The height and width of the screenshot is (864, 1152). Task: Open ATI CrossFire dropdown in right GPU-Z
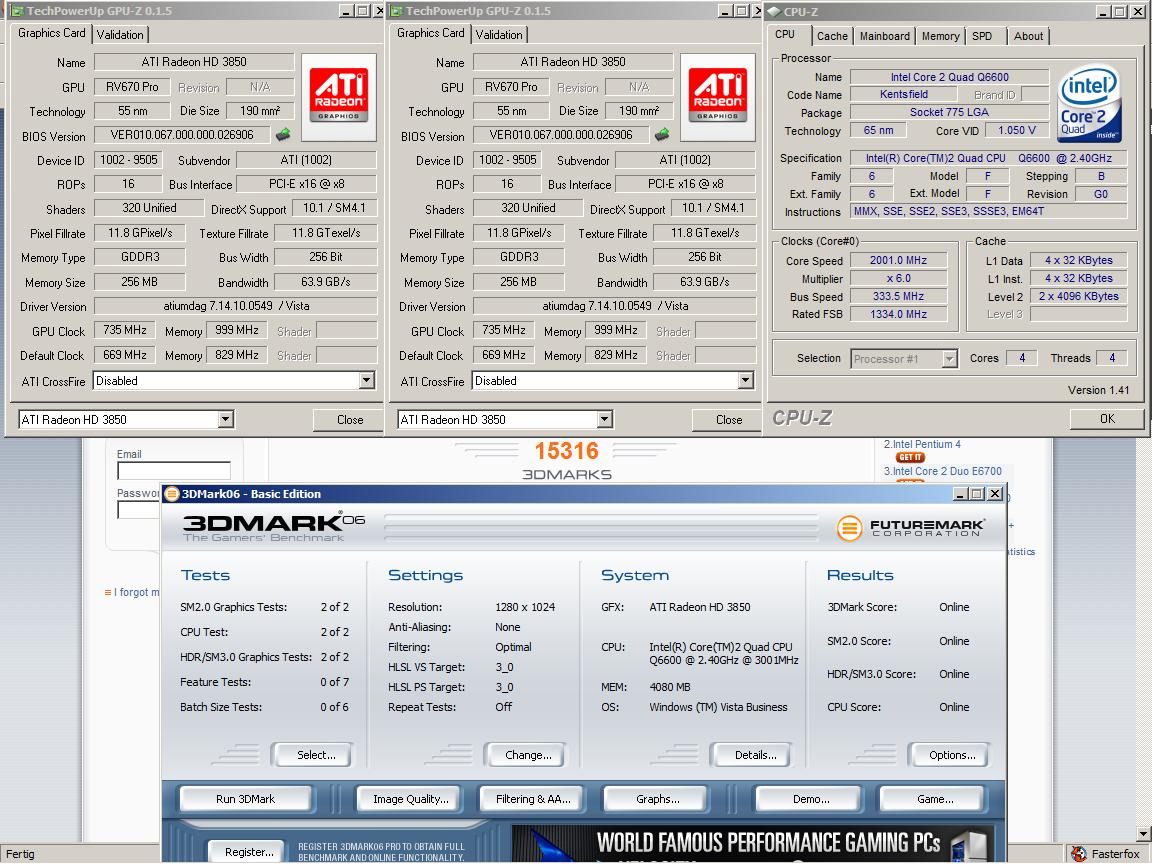click(x=746, y=381)
